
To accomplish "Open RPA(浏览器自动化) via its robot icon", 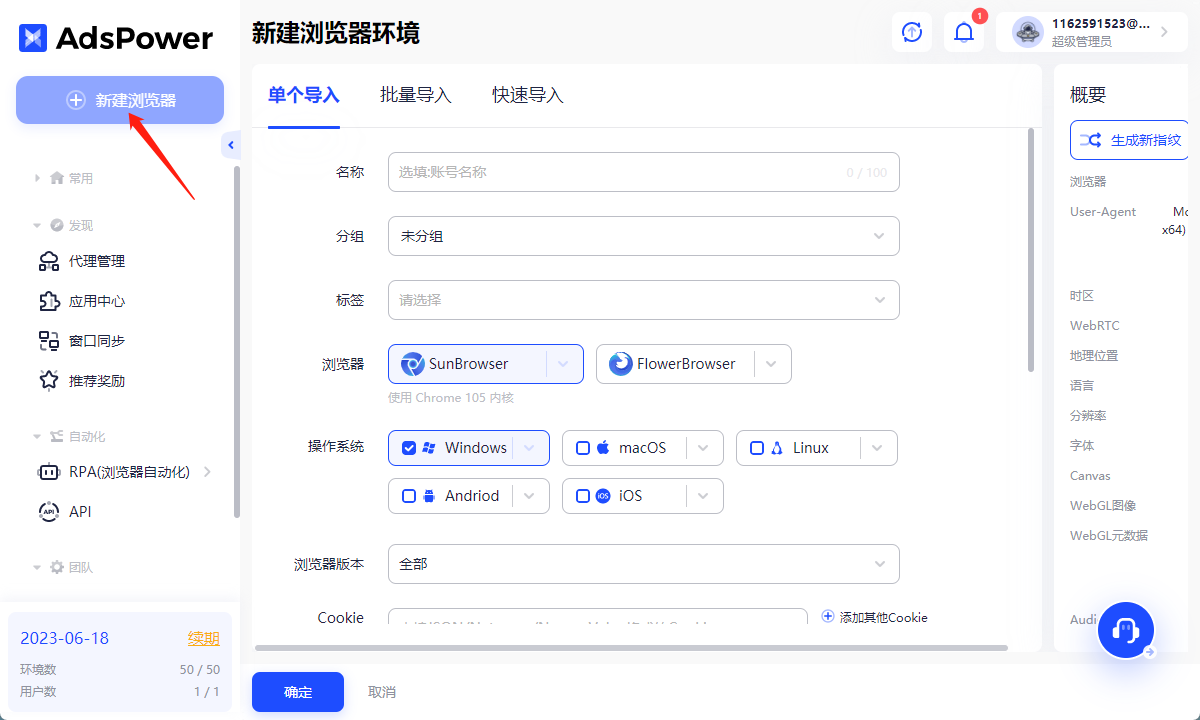I will coord(49,472).
